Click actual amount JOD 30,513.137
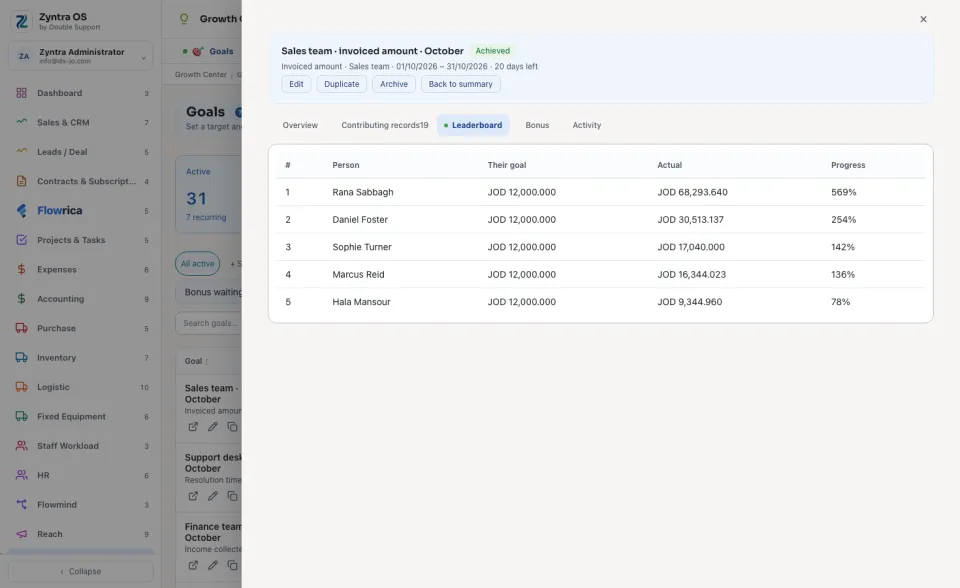The image size is (960, 588). click(x=691, y=219)
